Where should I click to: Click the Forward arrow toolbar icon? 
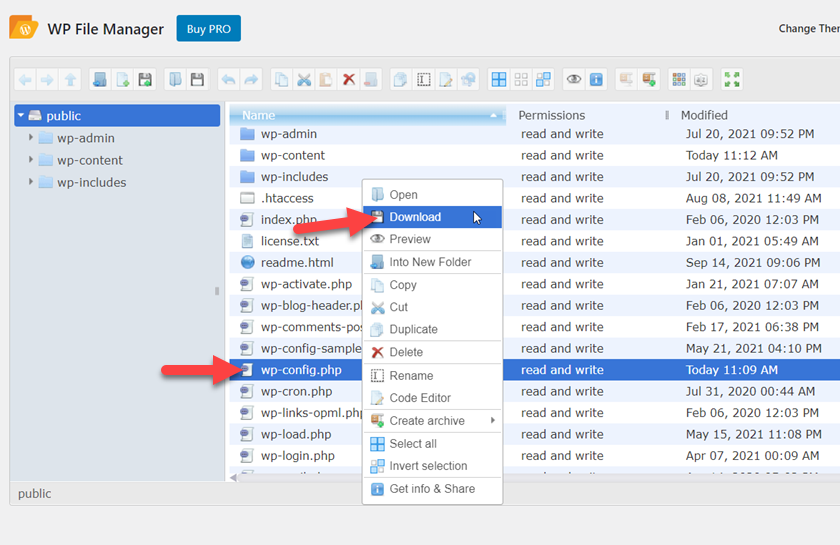click(x=48, y=80)
